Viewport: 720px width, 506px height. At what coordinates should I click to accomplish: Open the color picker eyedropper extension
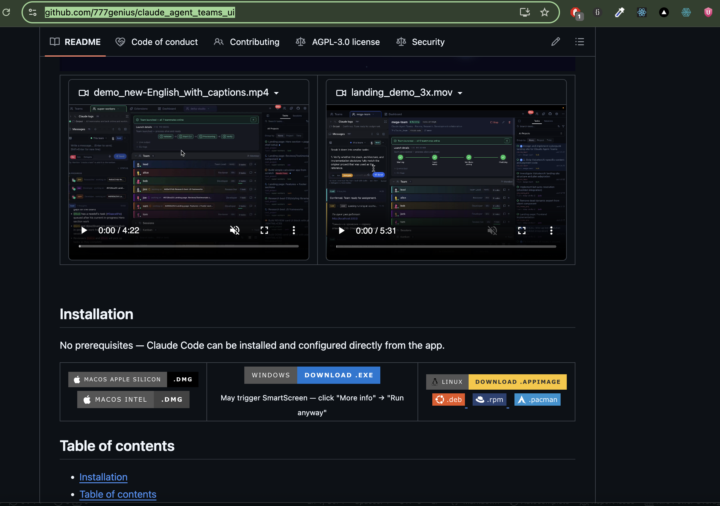(x=619, y=12)
